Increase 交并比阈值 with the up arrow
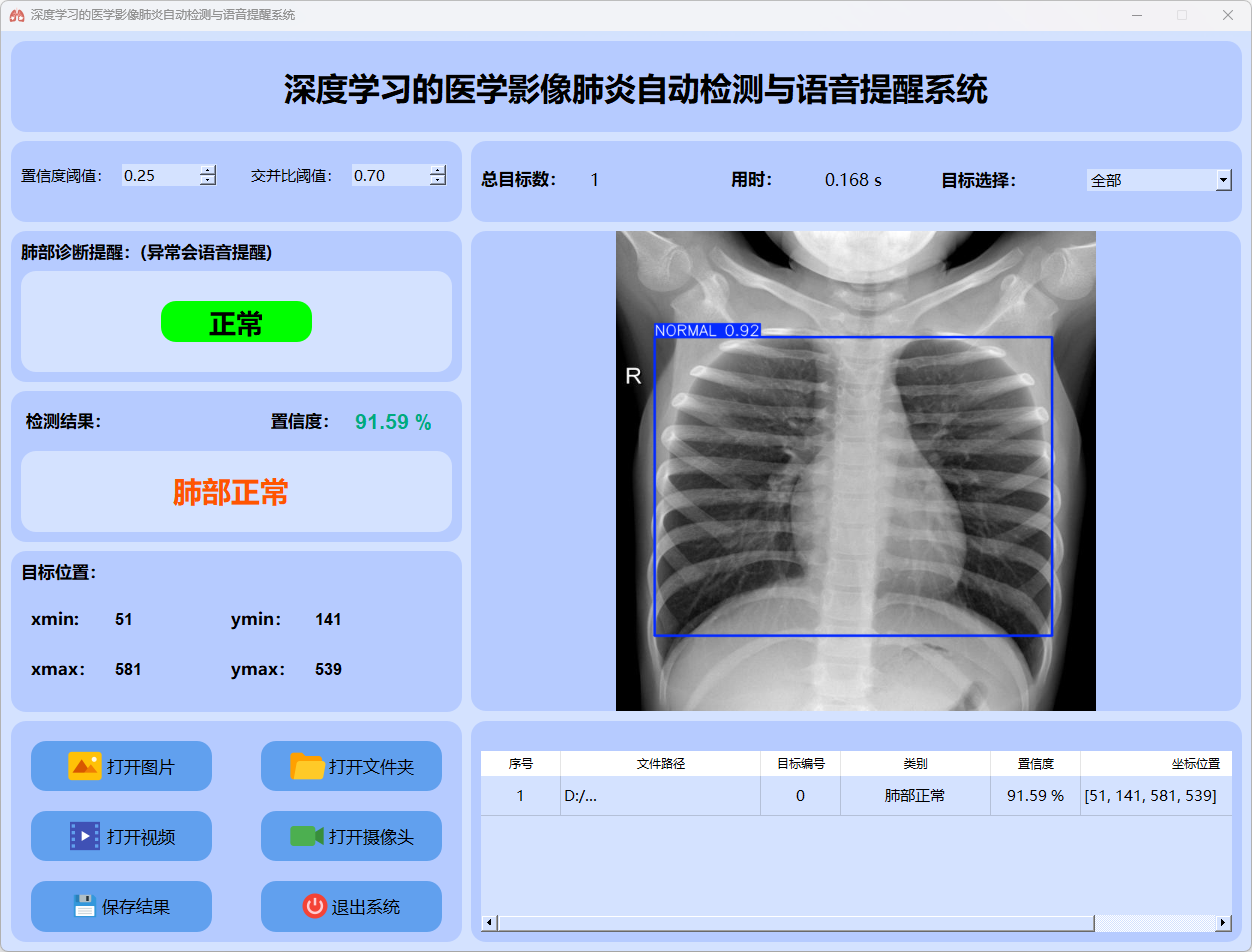 pos(438,170)
